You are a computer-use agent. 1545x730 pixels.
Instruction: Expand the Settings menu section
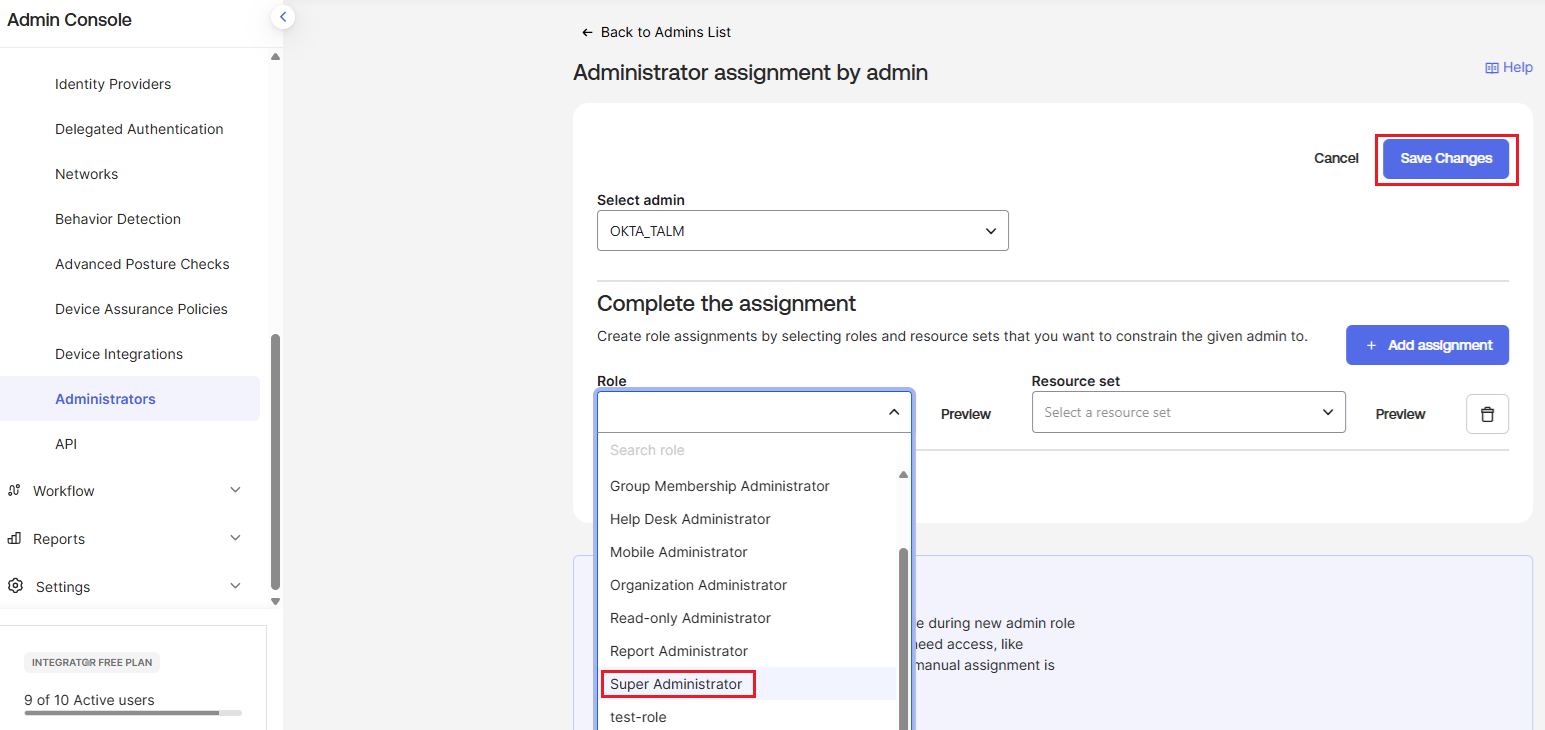point(235,586)
